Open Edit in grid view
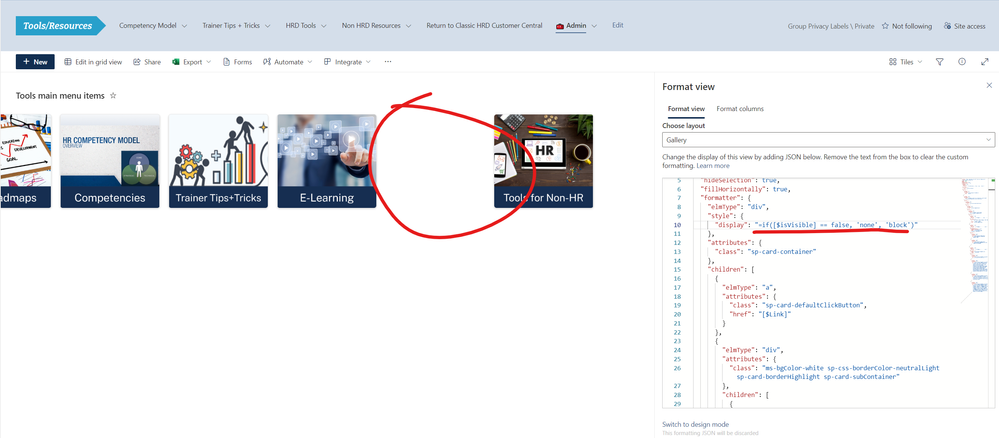999x438 pixels. (93, 62)
